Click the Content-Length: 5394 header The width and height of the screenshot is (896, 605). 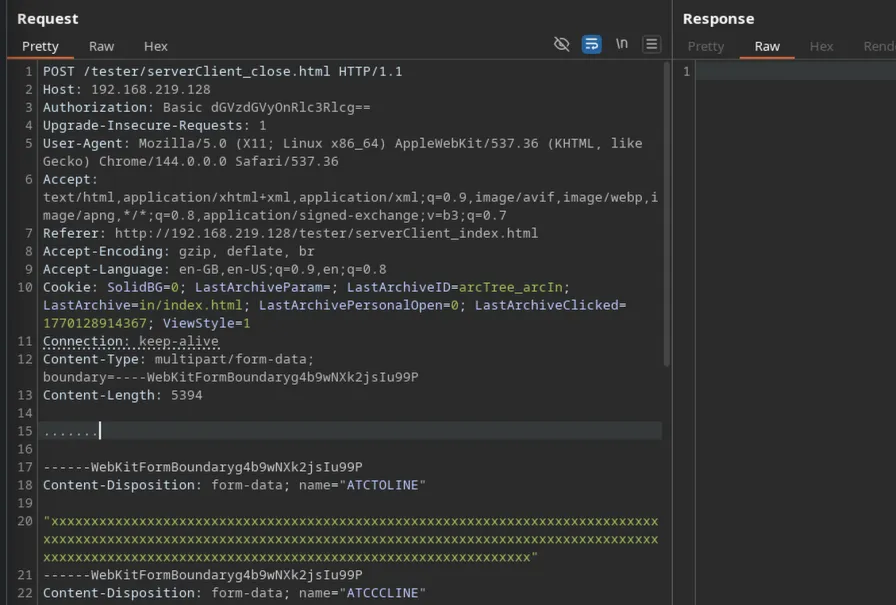click(122, 395)
